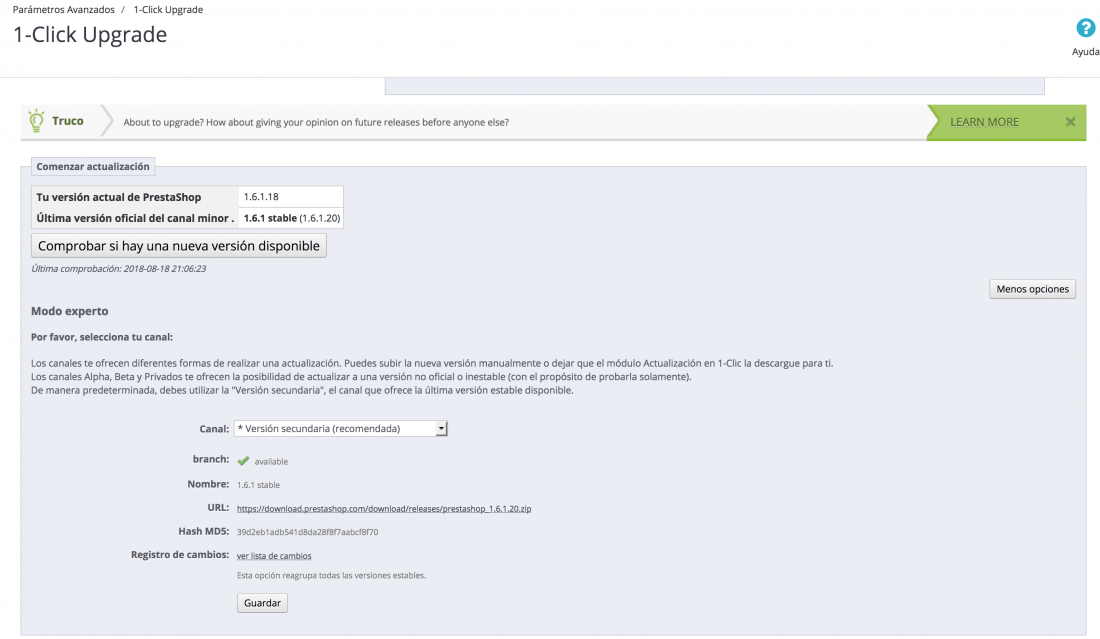Screen dimensions: 1100x639
Task: Click the Esta opción reagrupa note text
Action: pyautogui.click(x=331, y=575)
